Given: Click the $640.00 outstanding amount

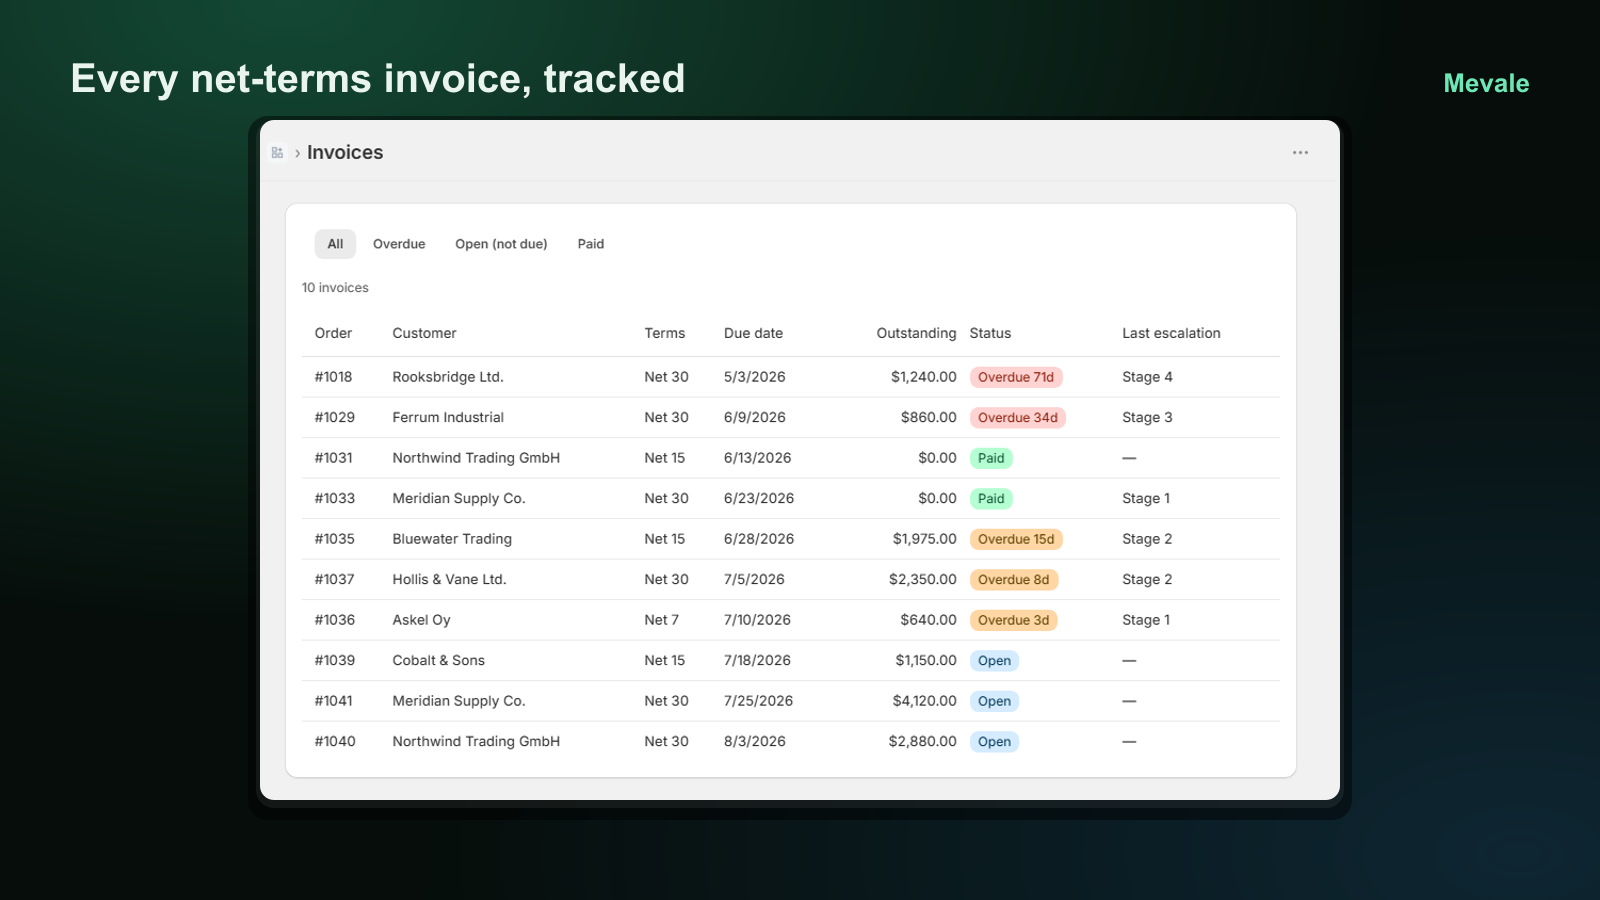Looking at the screenshot, I should 928,620.
